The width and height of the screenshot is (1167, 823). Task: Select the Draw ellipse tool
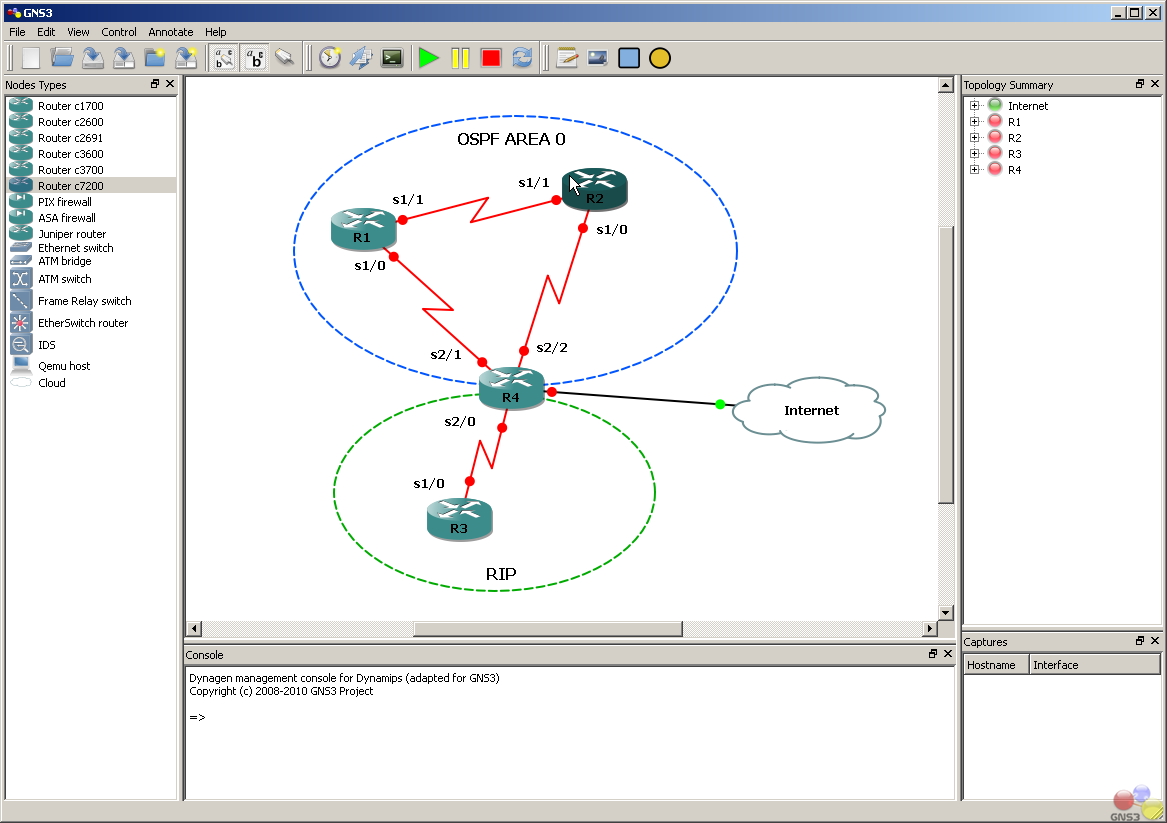[x=659, y=58]
